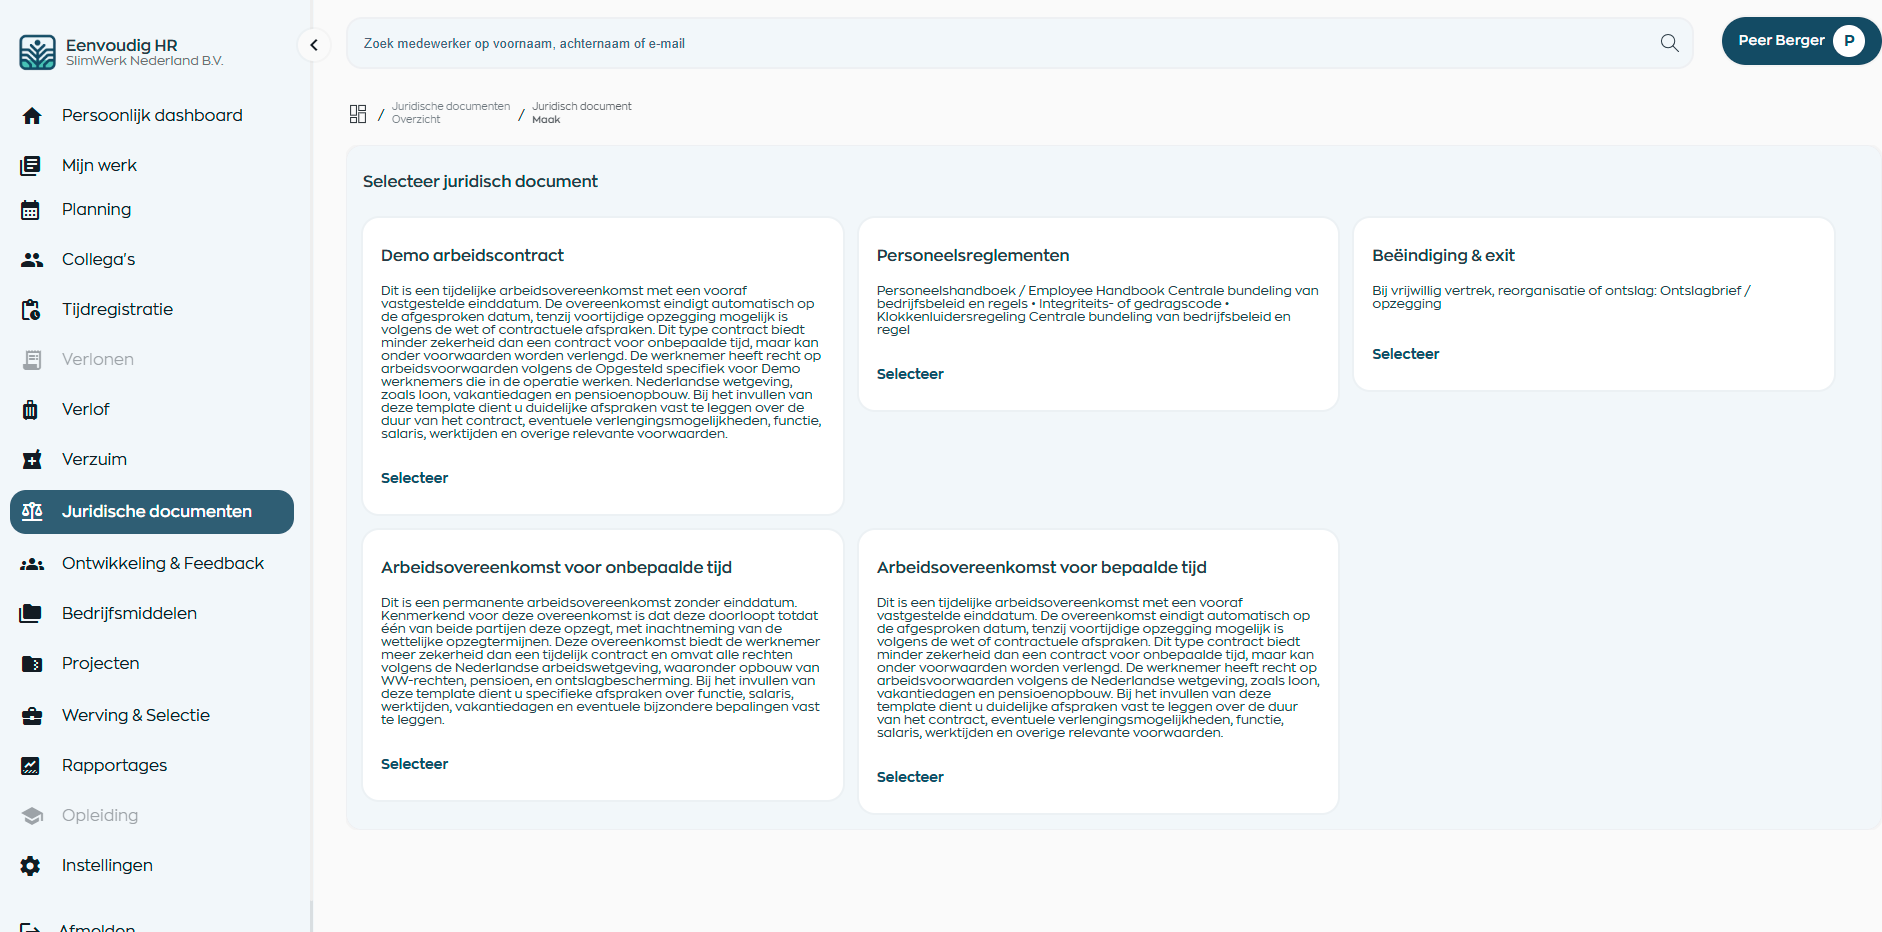1882x932 pixels.
Task: Collapse the sidebar with the chevron arrow
Action: pyautogui.click(x=314, y=45)
